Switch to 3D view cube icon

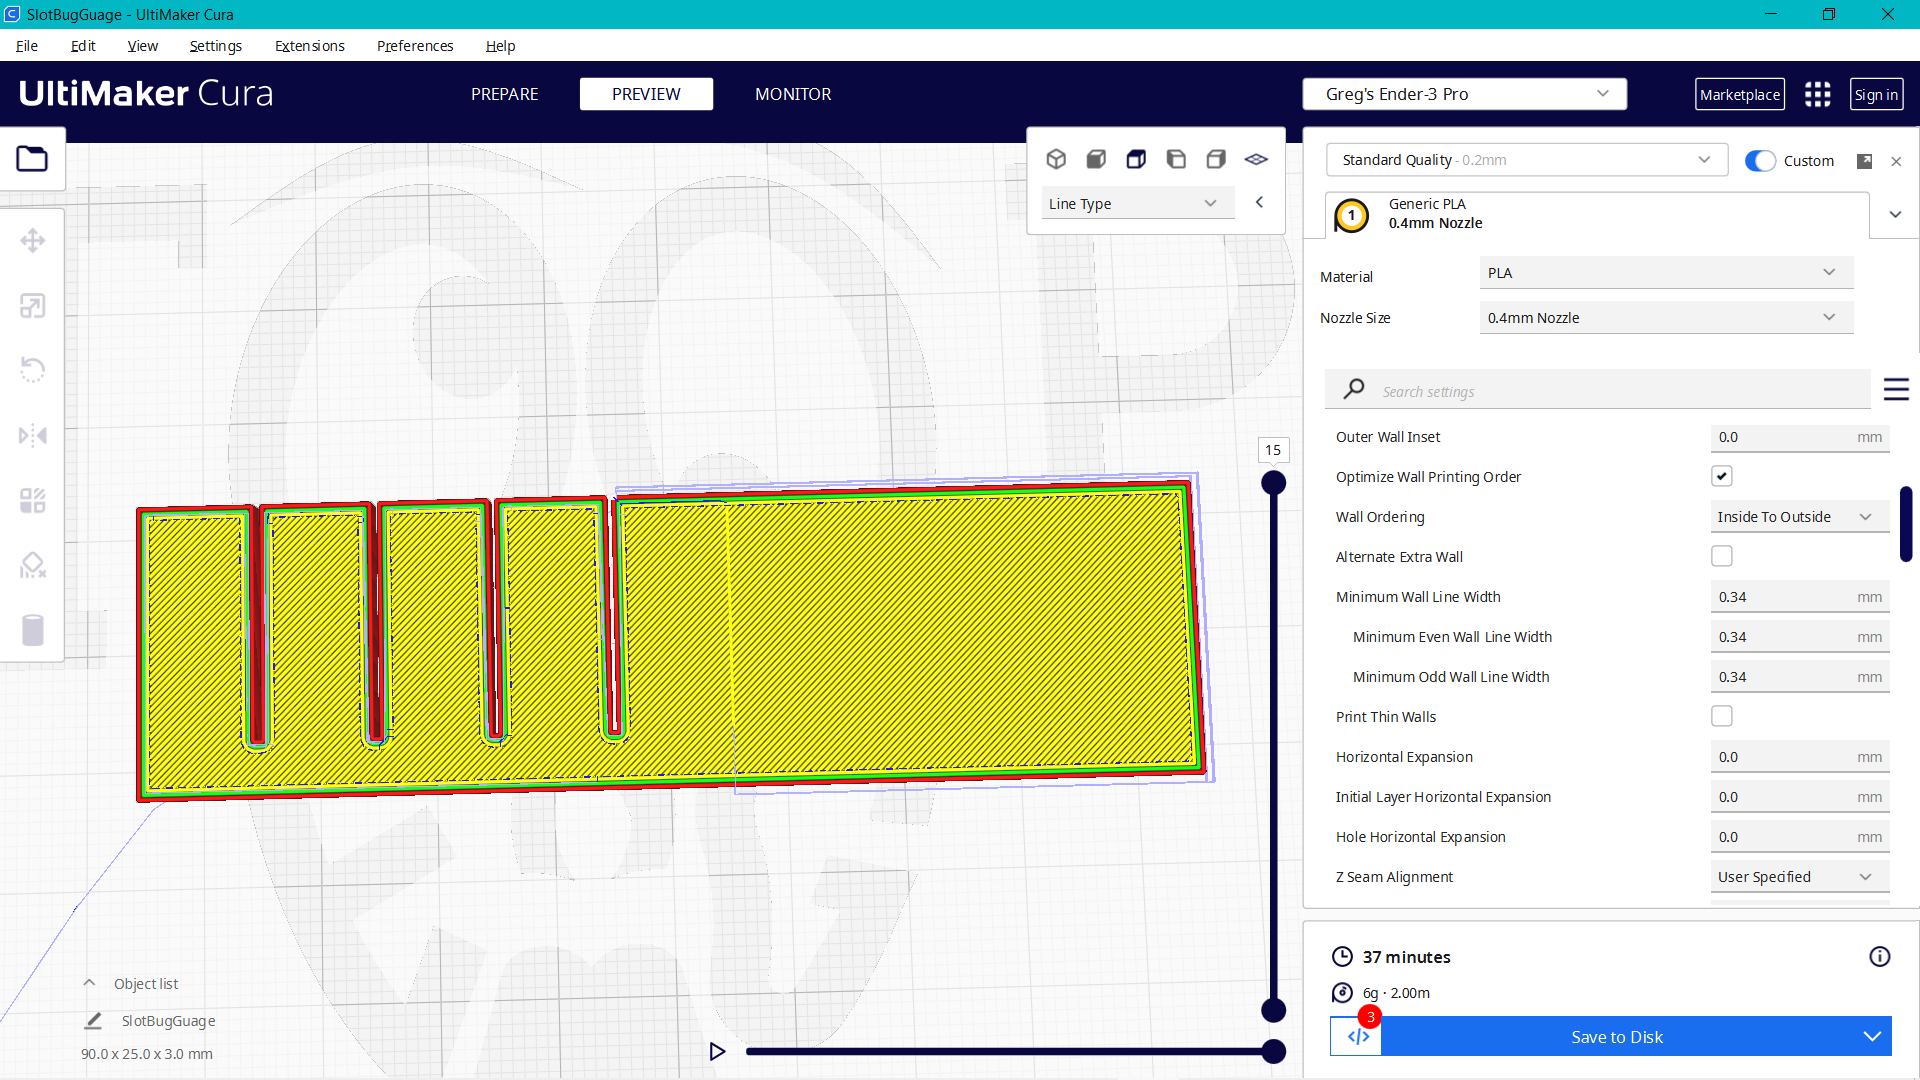(1056, 159)
